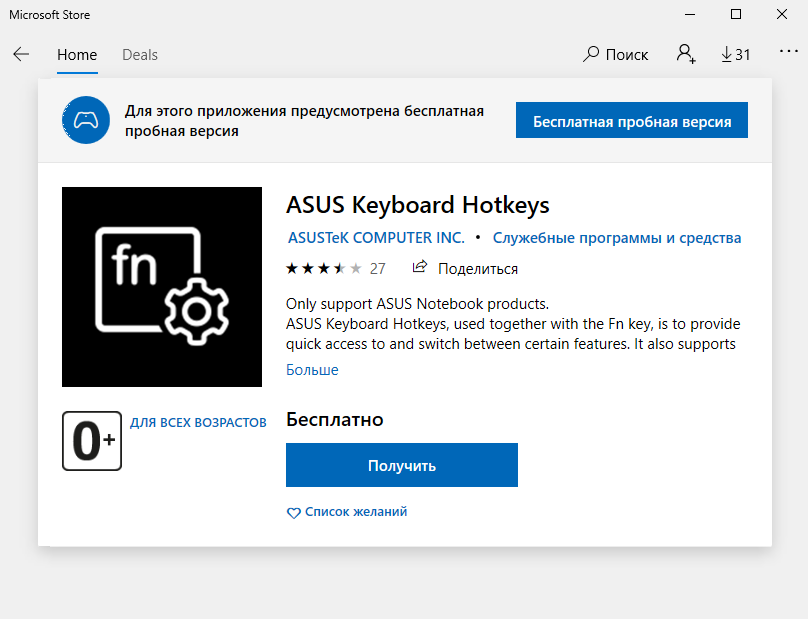Click the 0+ age rating badge
The width and height of the screenshot is (808, 619).
click(x=92, y=441)
